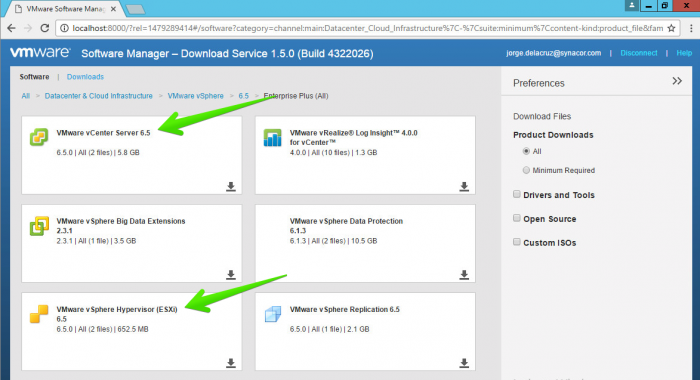This screenshot has height=380, width=700.
Task: Select the VMware Software Manager browser tab
Action: (x=65, y=9)
